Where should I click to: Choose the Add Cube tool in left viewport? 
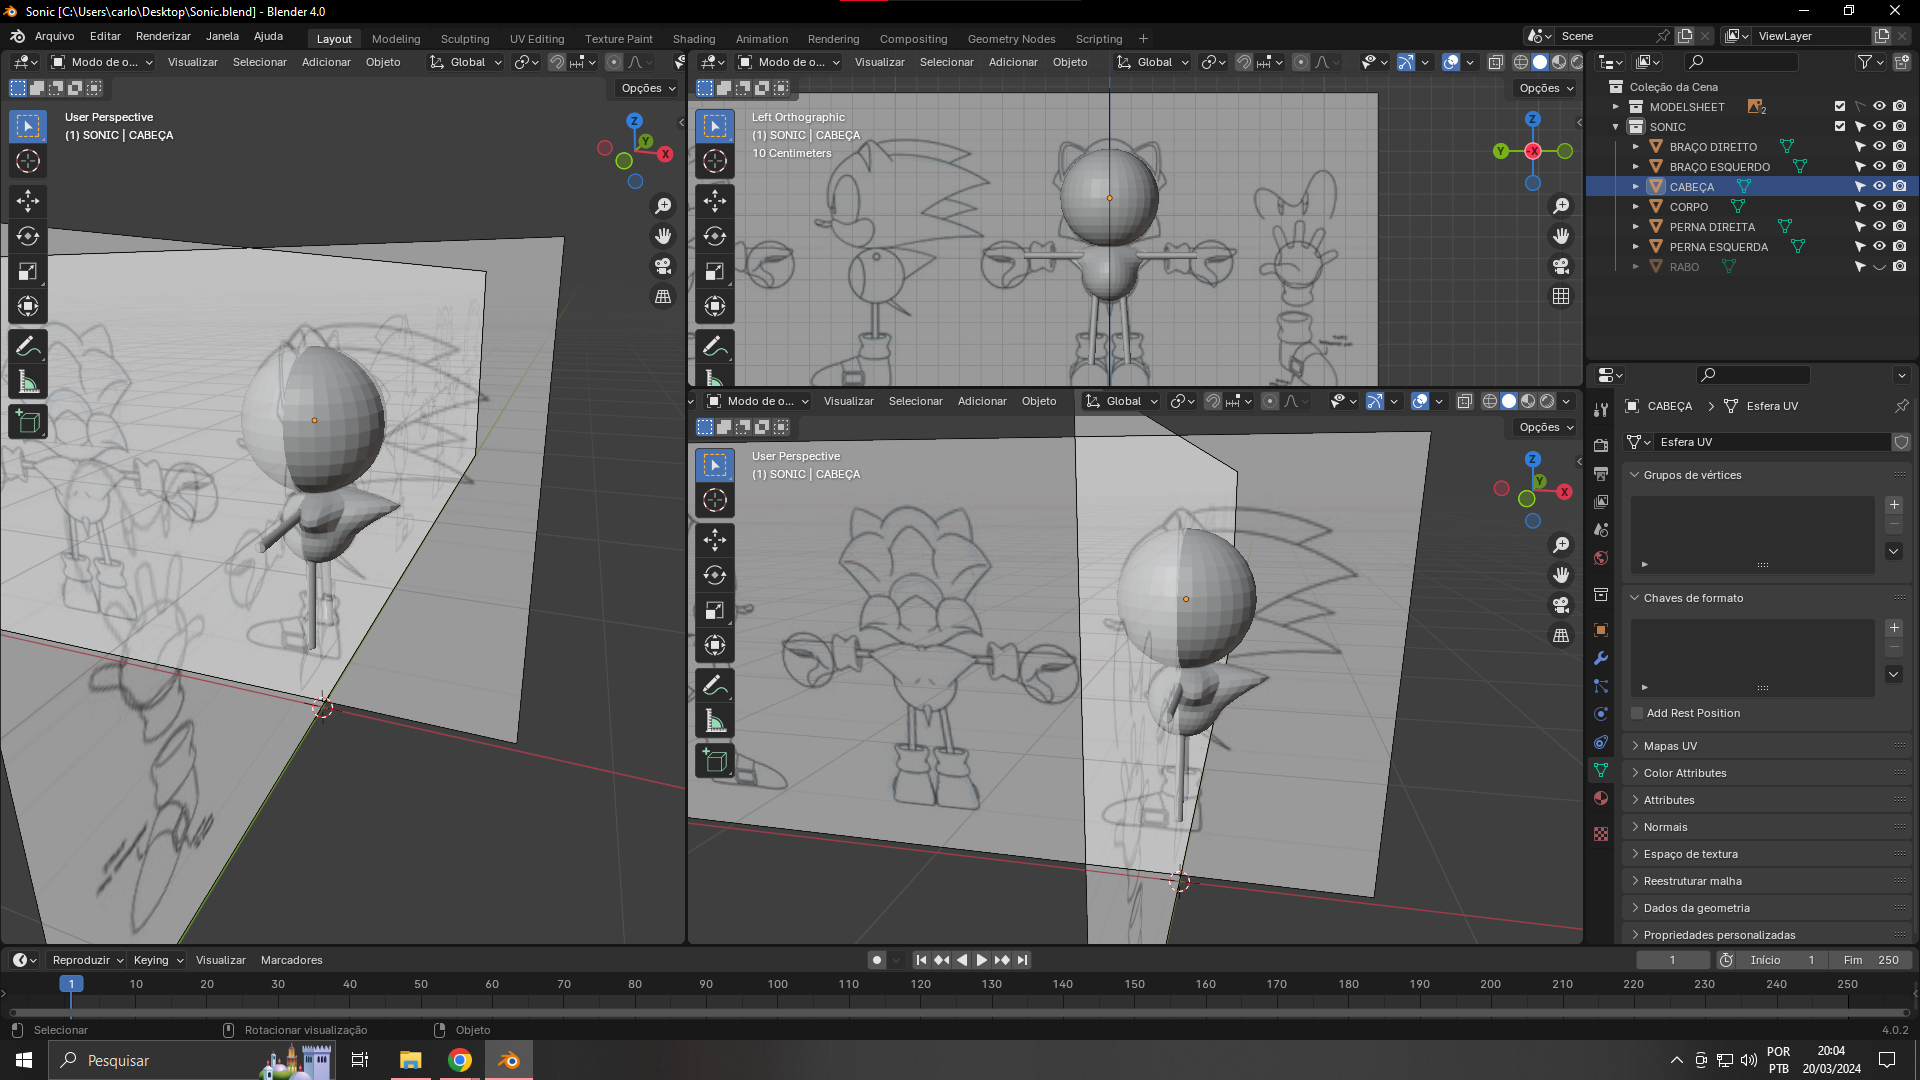(28, 422)
